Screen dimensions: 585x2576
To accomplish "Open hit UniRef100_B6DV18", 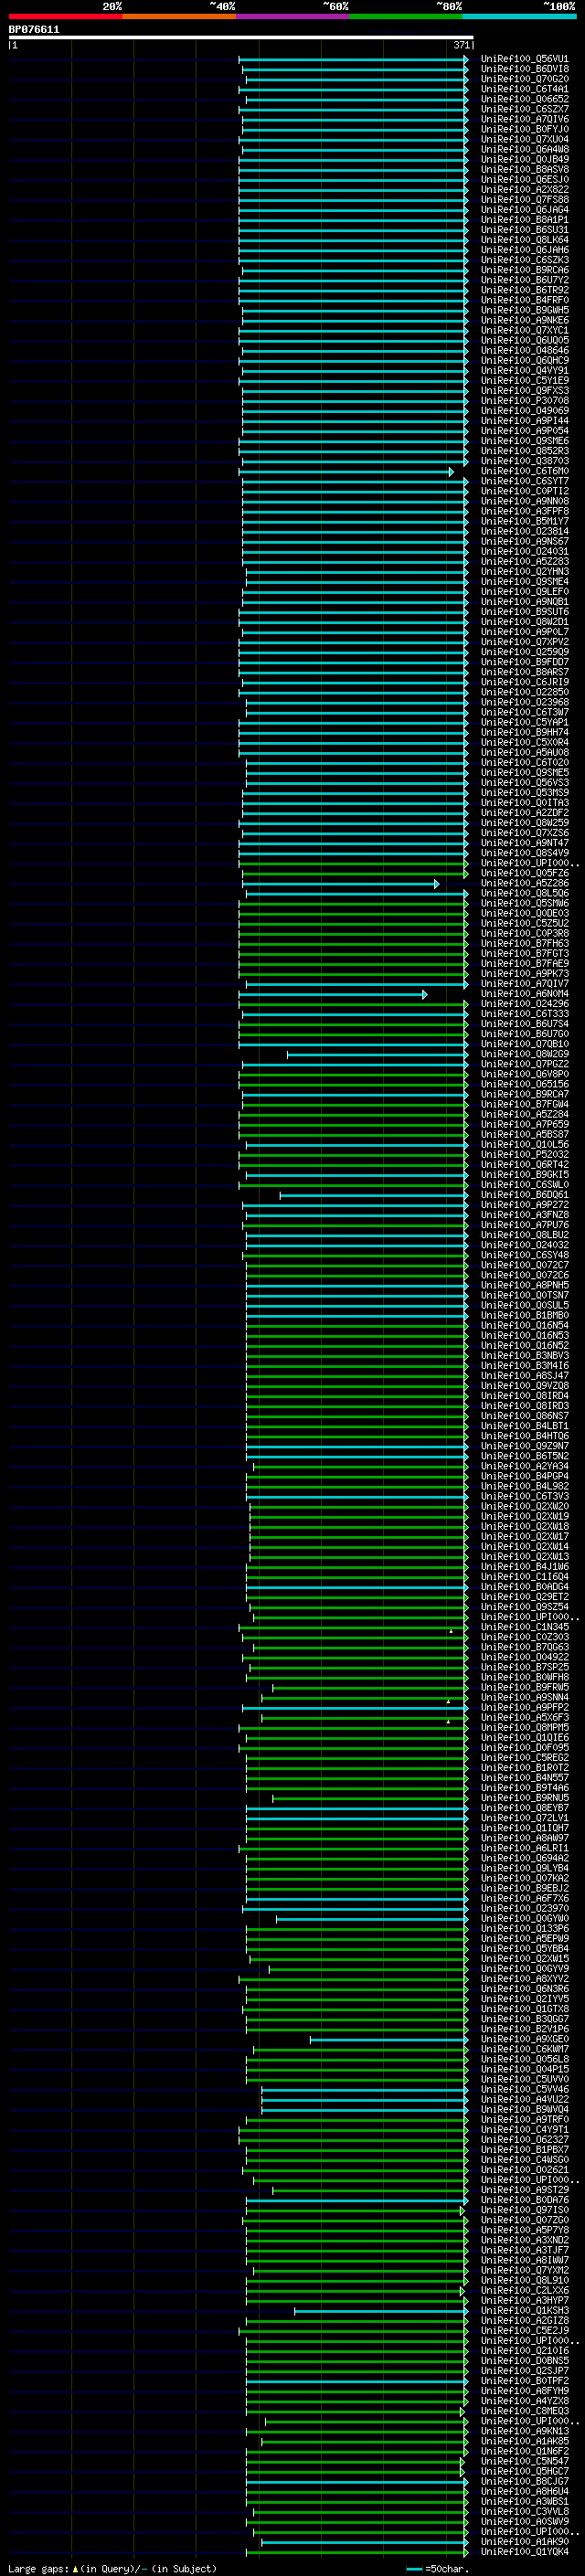I will [x=525, y=69].
